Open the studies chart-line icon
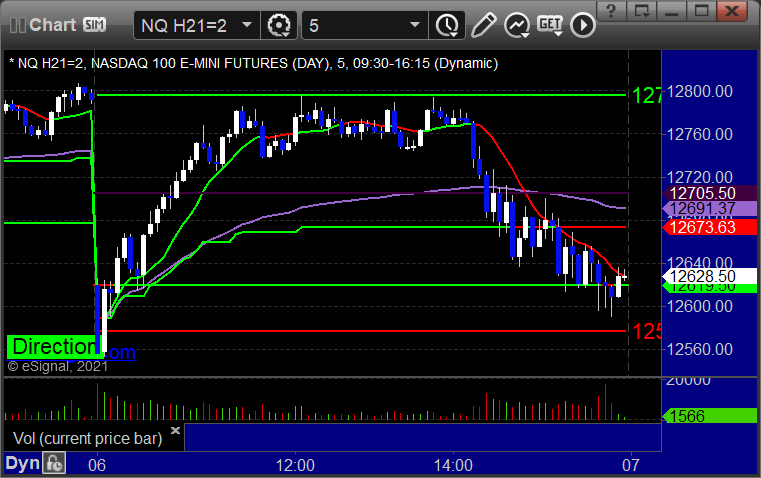761x478 pixels. tap(516, 25)
